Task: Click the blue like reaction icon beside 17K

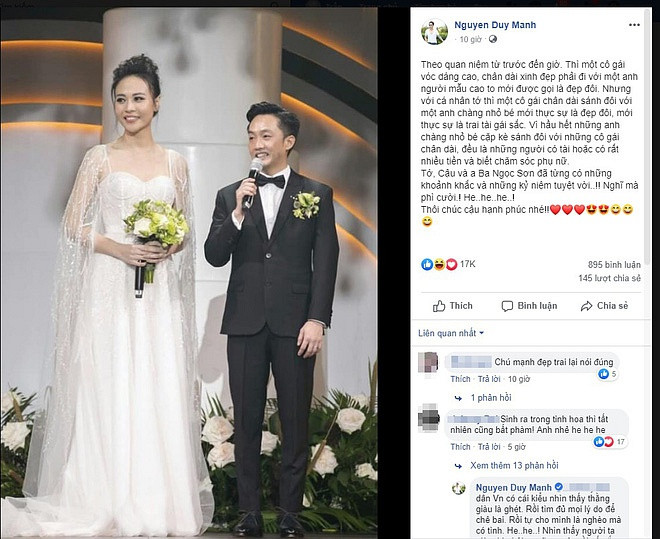Action: click(427, 264)
